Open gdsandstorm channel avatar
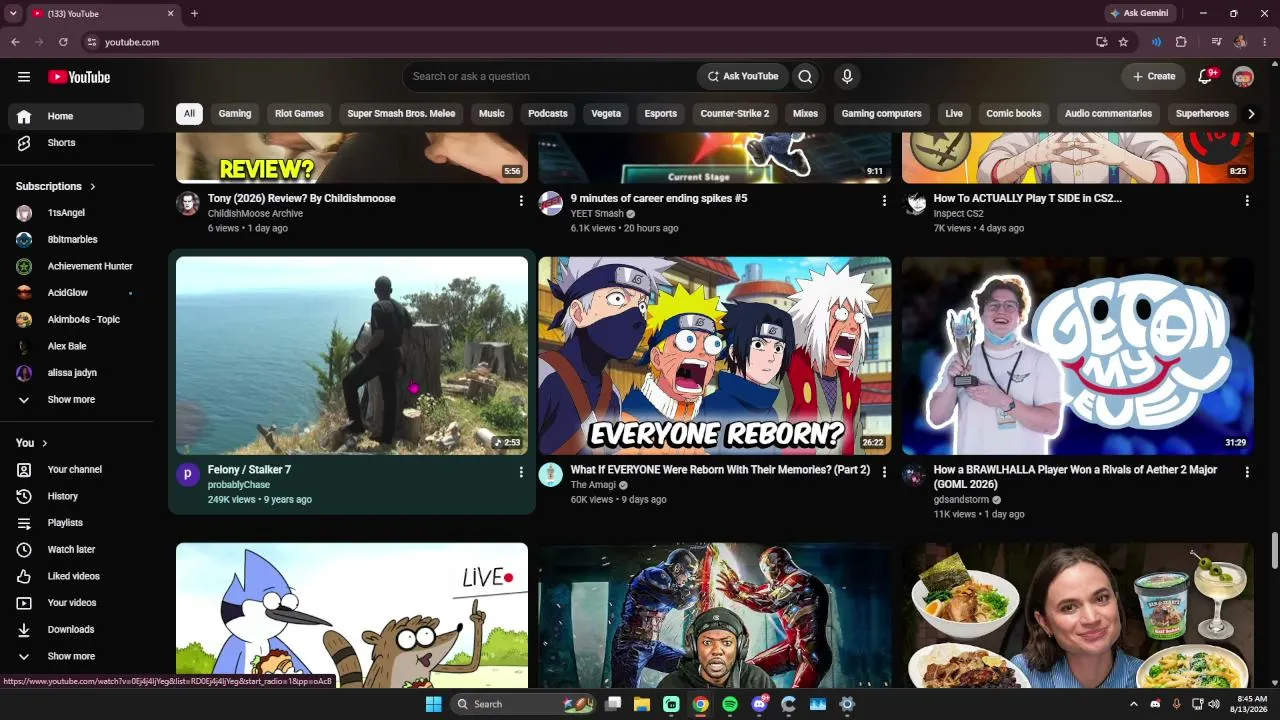Screen dimensions: 1280x720 (914, 474)
